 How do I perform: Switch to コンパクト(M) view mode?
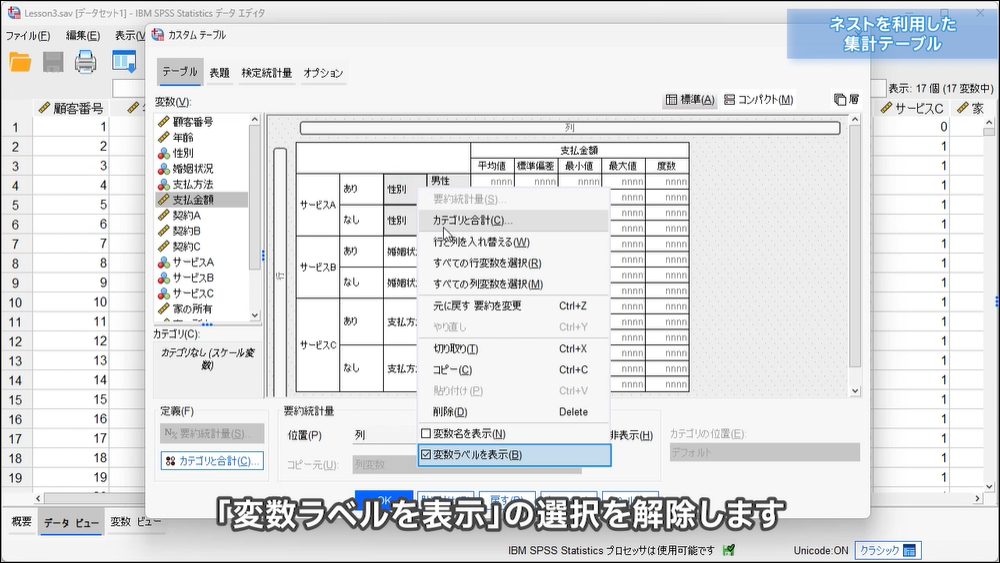coord(759,99)
